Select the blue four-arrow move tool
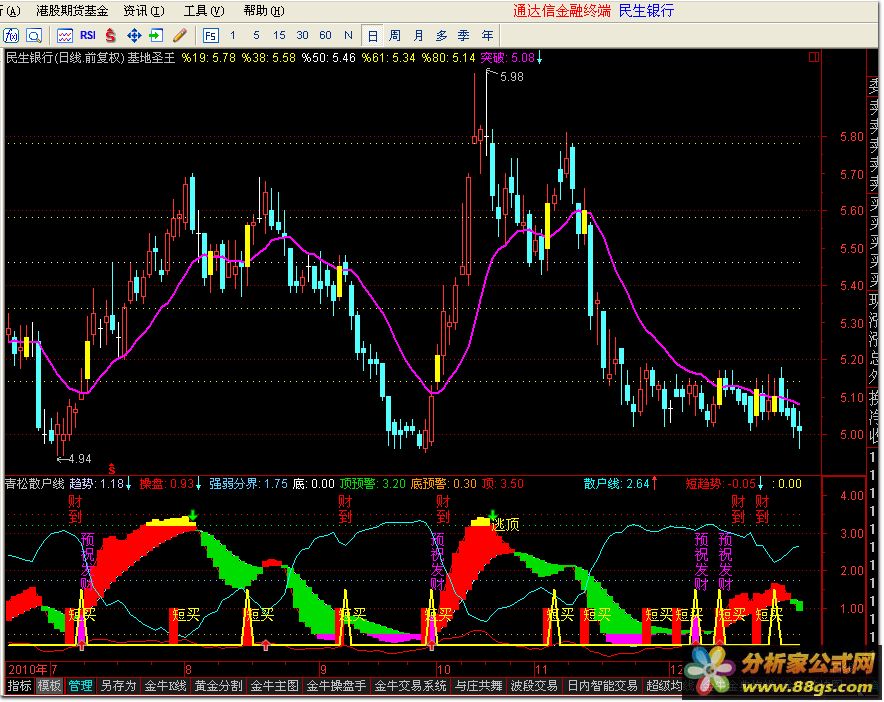The image size is (884, 702). [134, 36]
